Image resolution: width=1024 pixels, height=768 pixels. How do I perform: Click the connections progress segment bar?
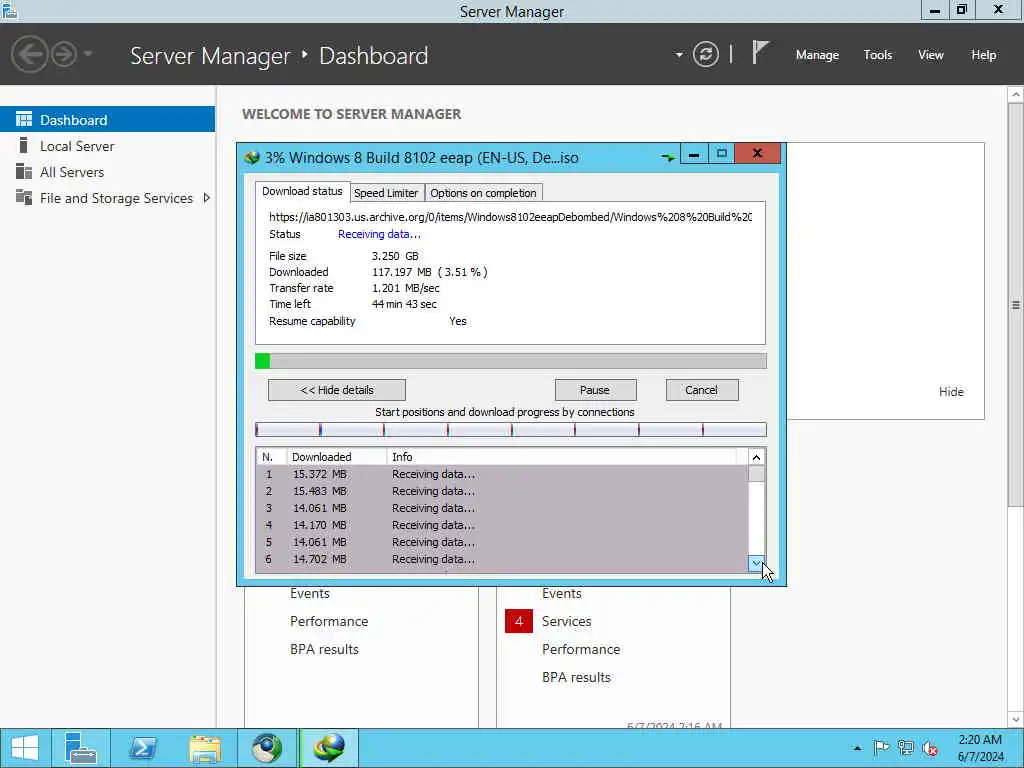tap(511, 429)
